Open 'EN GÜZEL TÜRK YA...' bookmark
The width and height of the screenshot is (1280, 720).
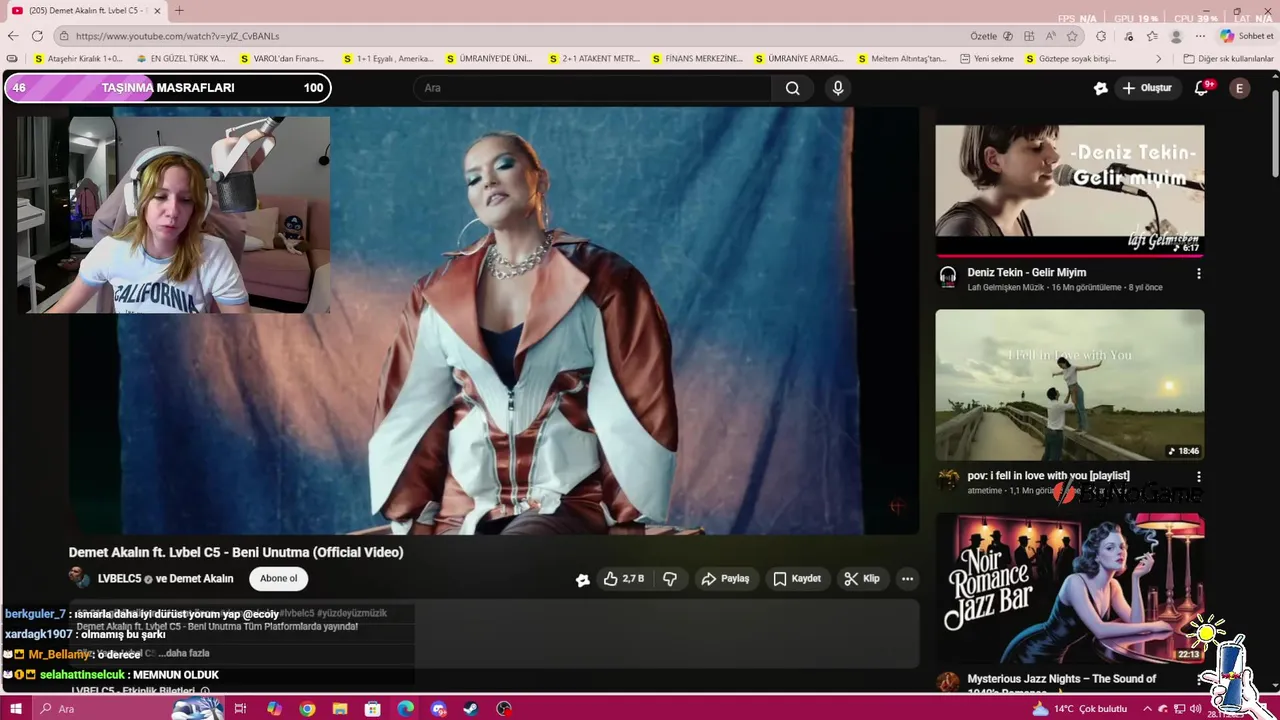coord(180,59)
